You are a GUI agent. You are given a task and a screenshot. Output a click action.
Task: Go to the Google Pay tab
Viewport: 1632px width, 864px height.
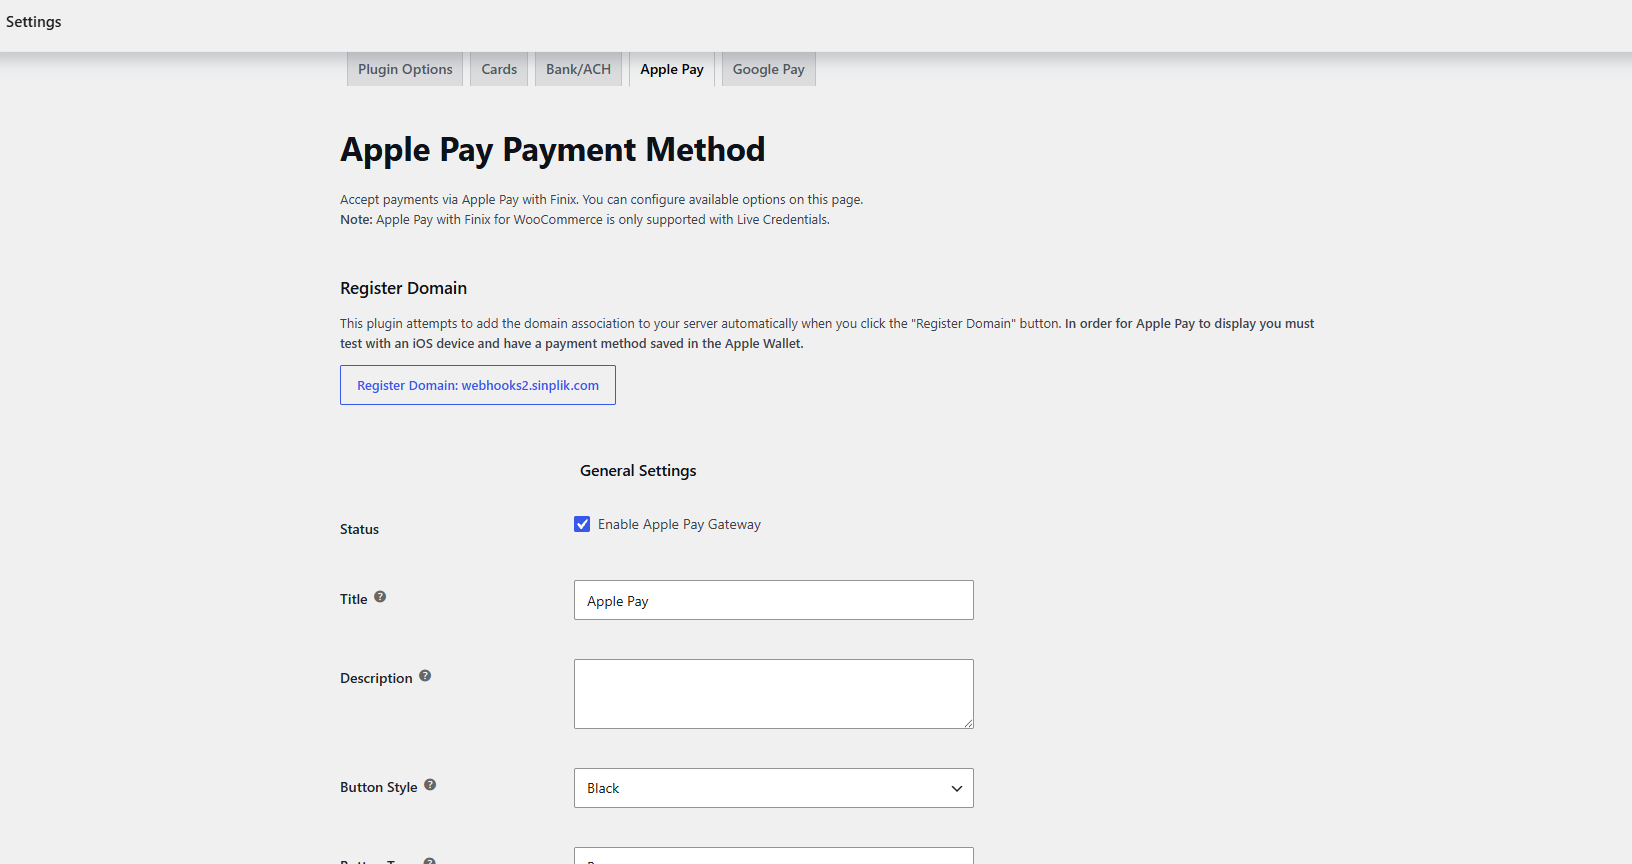click(768, 69)
